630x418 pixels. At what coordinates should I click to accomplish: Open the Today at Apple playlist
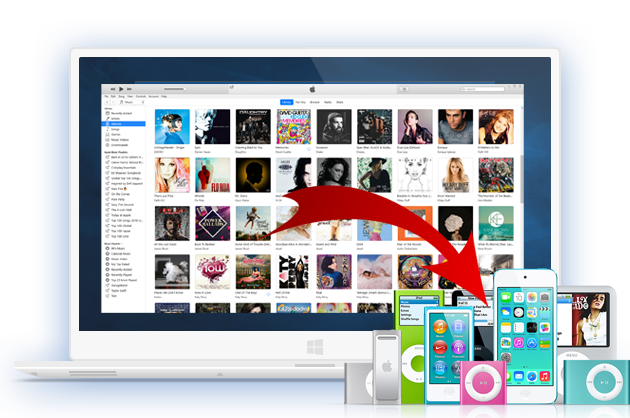point(121,215)
